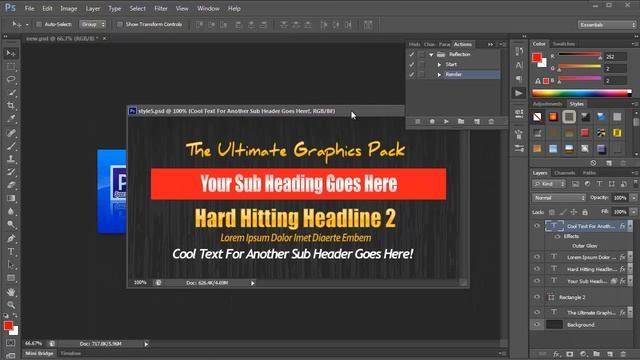Delete layer using Layers panel trash icon
This screenshot has width=640, height=360.
point(623,354)
